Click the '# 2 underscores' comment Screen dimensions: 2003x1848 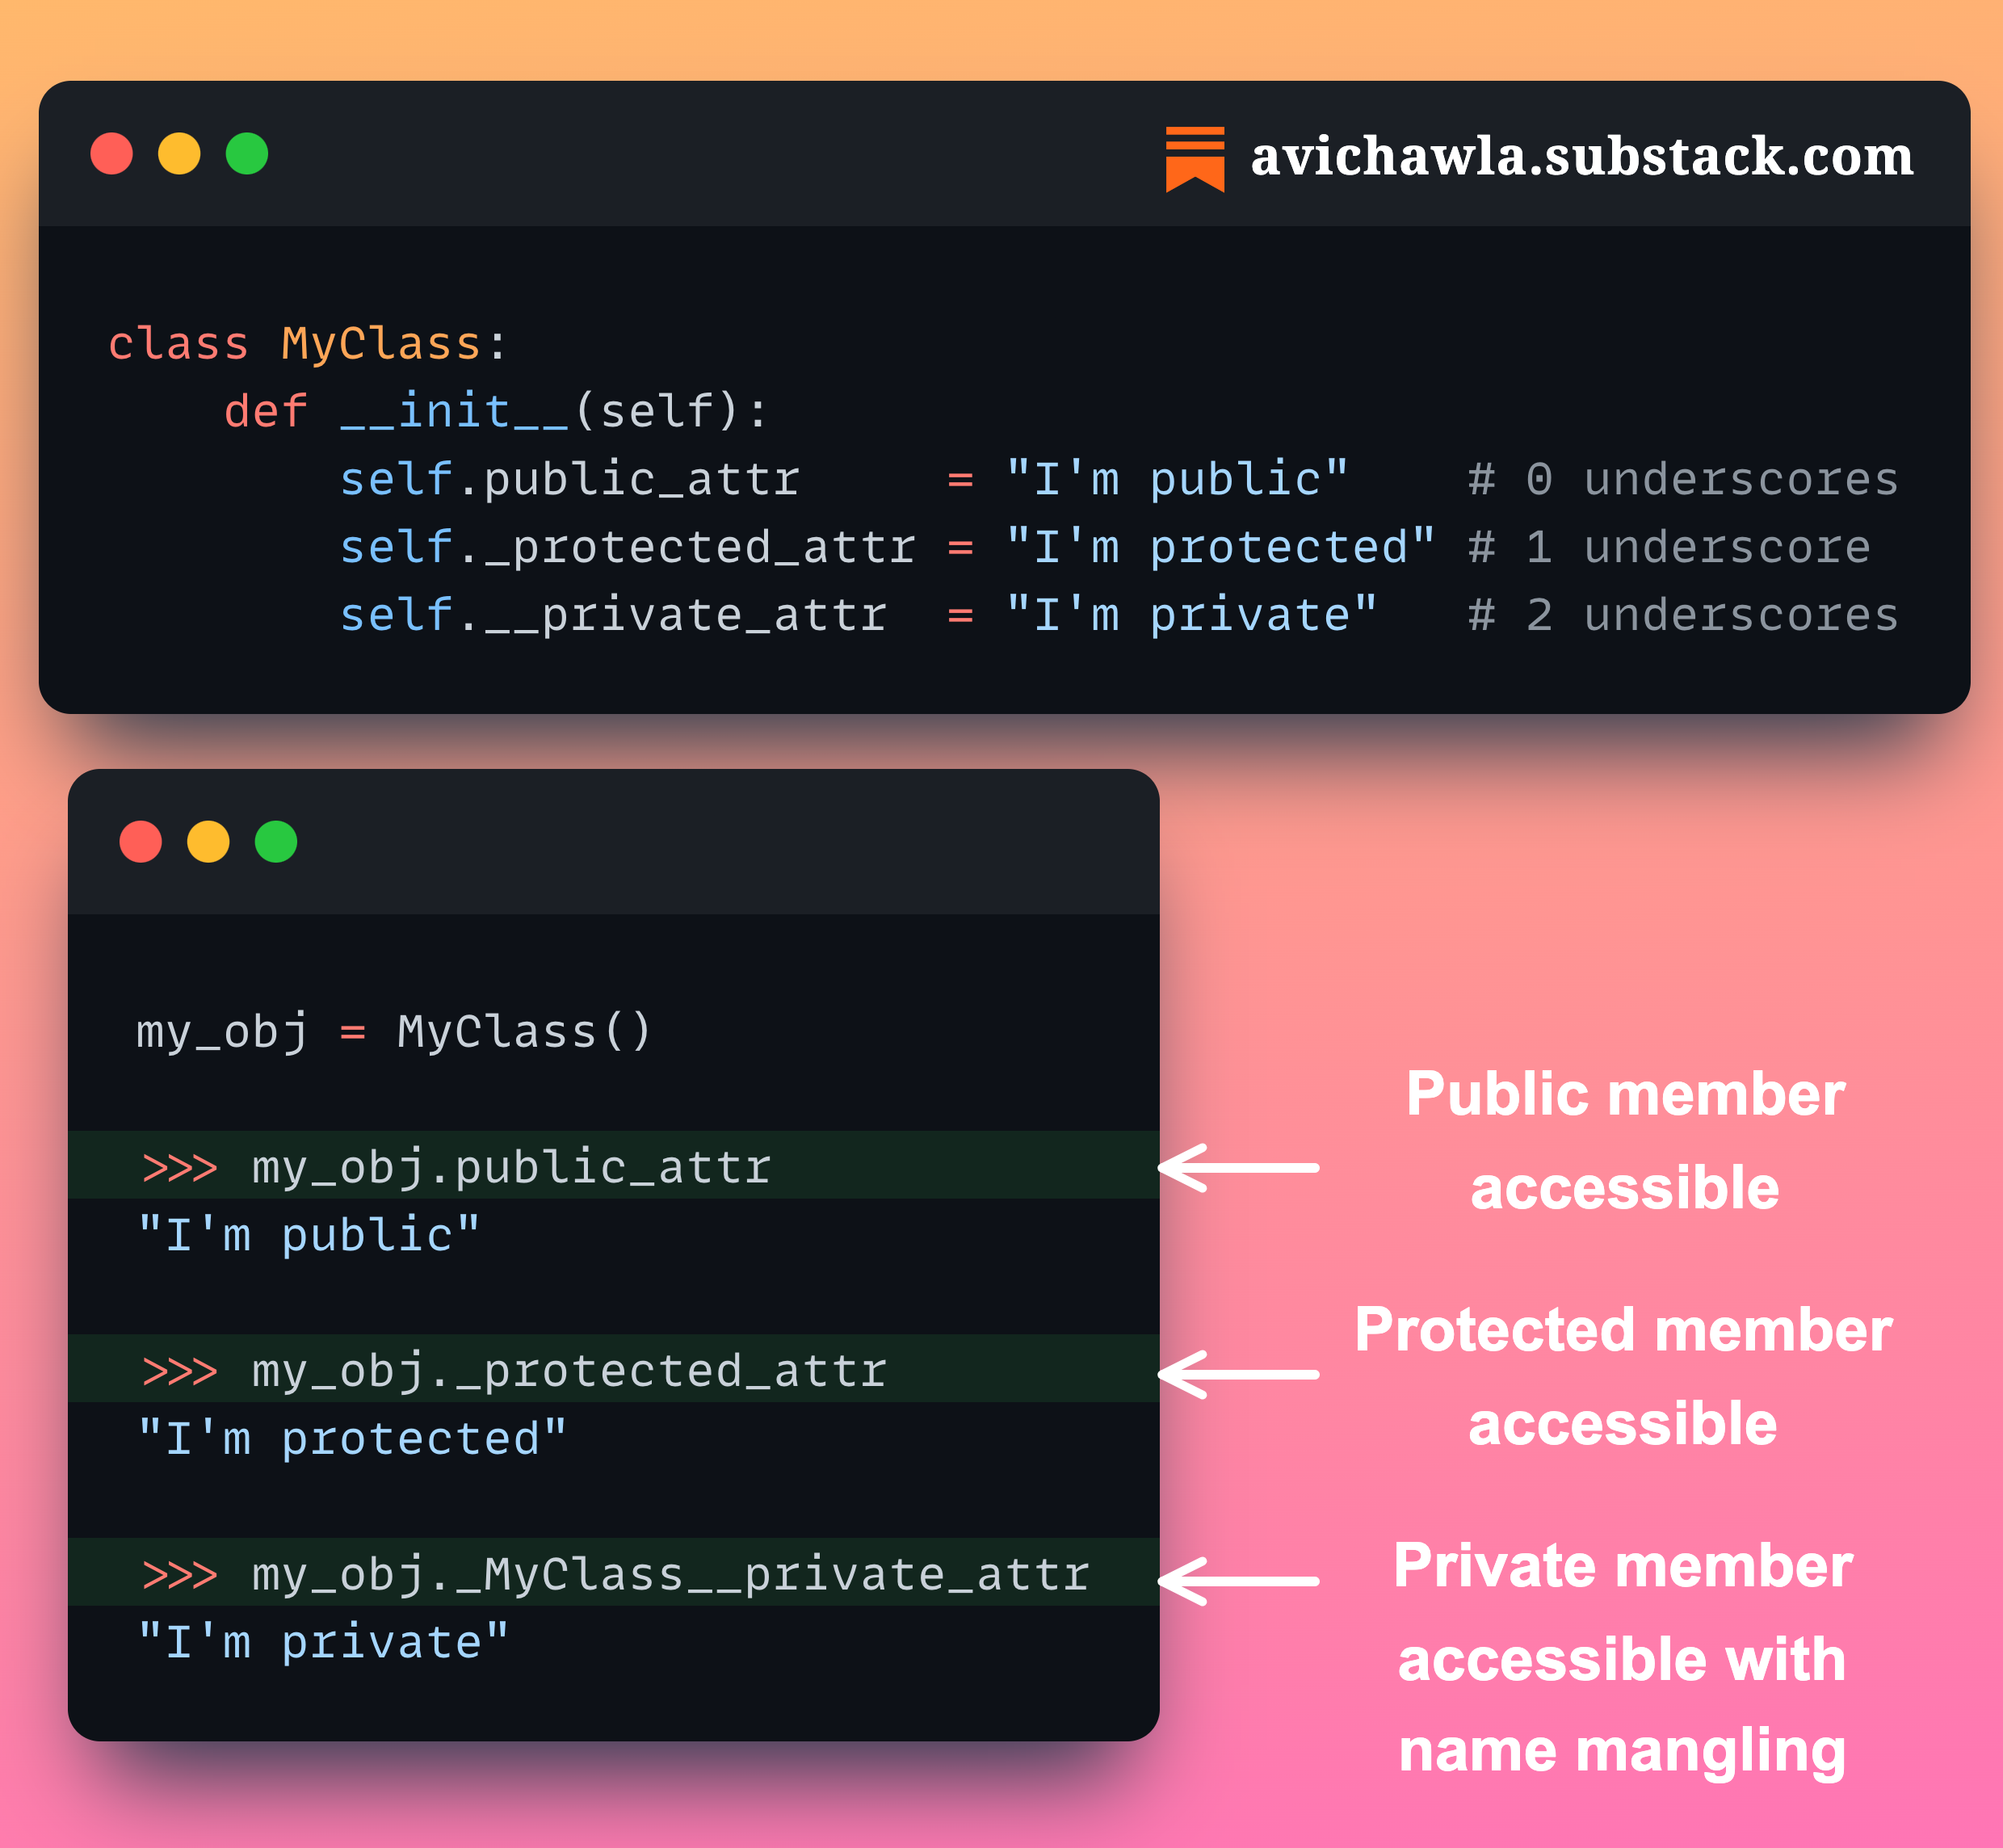tap(1682, 614)
